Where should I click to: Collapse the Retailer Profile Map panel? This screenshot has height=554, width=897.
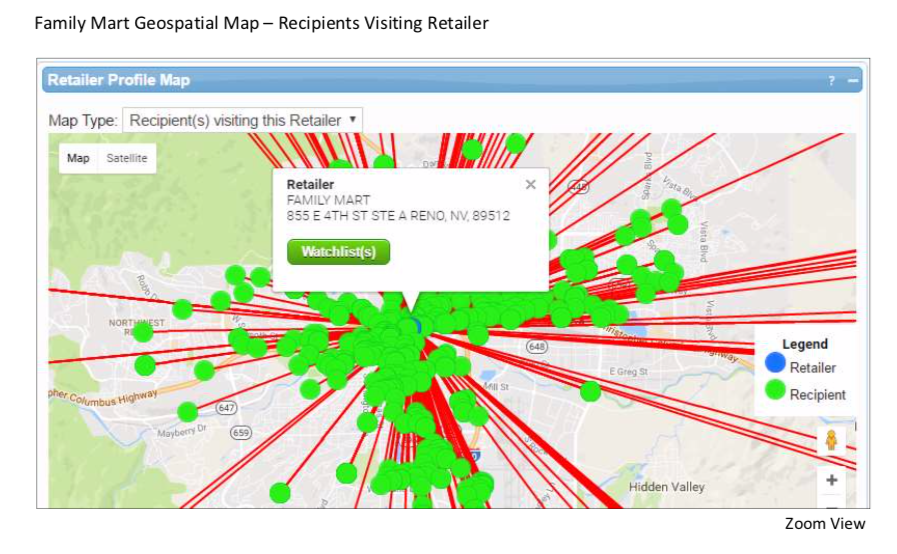coord(852,81)
